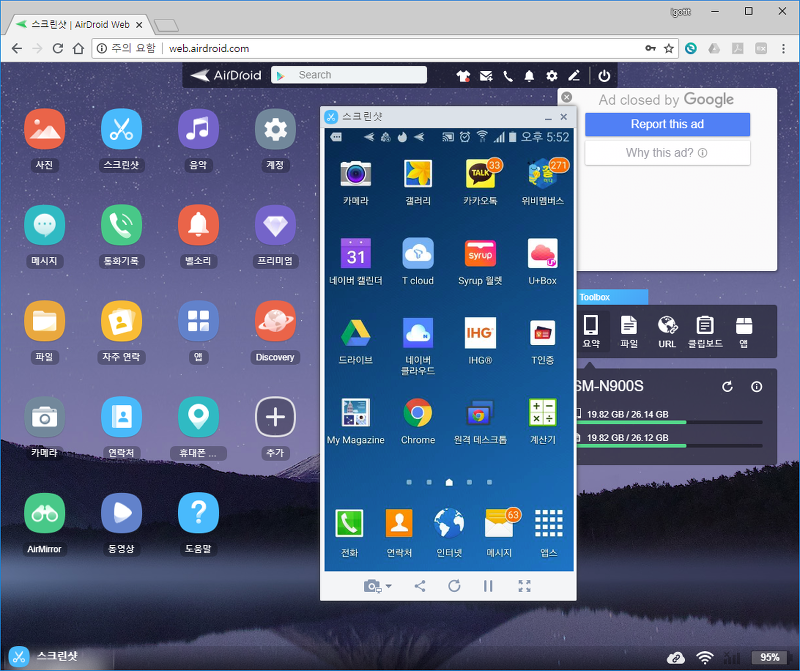Open the 파일 (Files) folder icon
This screenshot has height=671, width=800.
point(44,321)
